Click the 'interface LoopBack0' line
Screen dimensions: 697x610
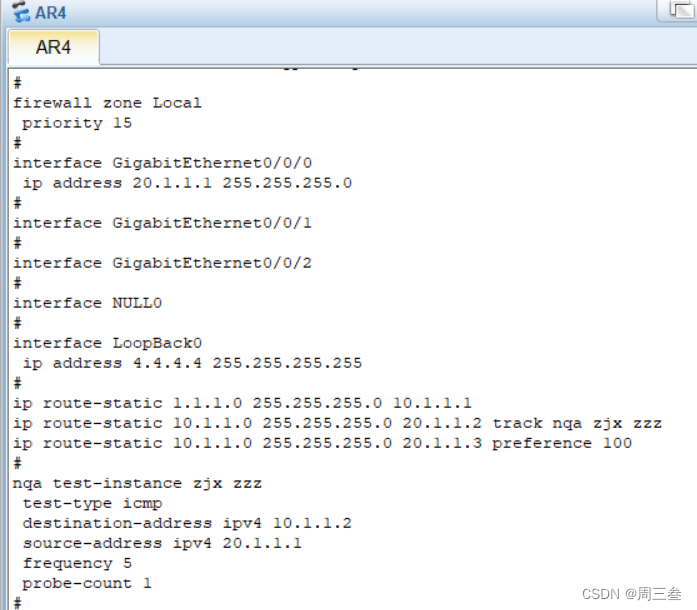tap(107, 343)
